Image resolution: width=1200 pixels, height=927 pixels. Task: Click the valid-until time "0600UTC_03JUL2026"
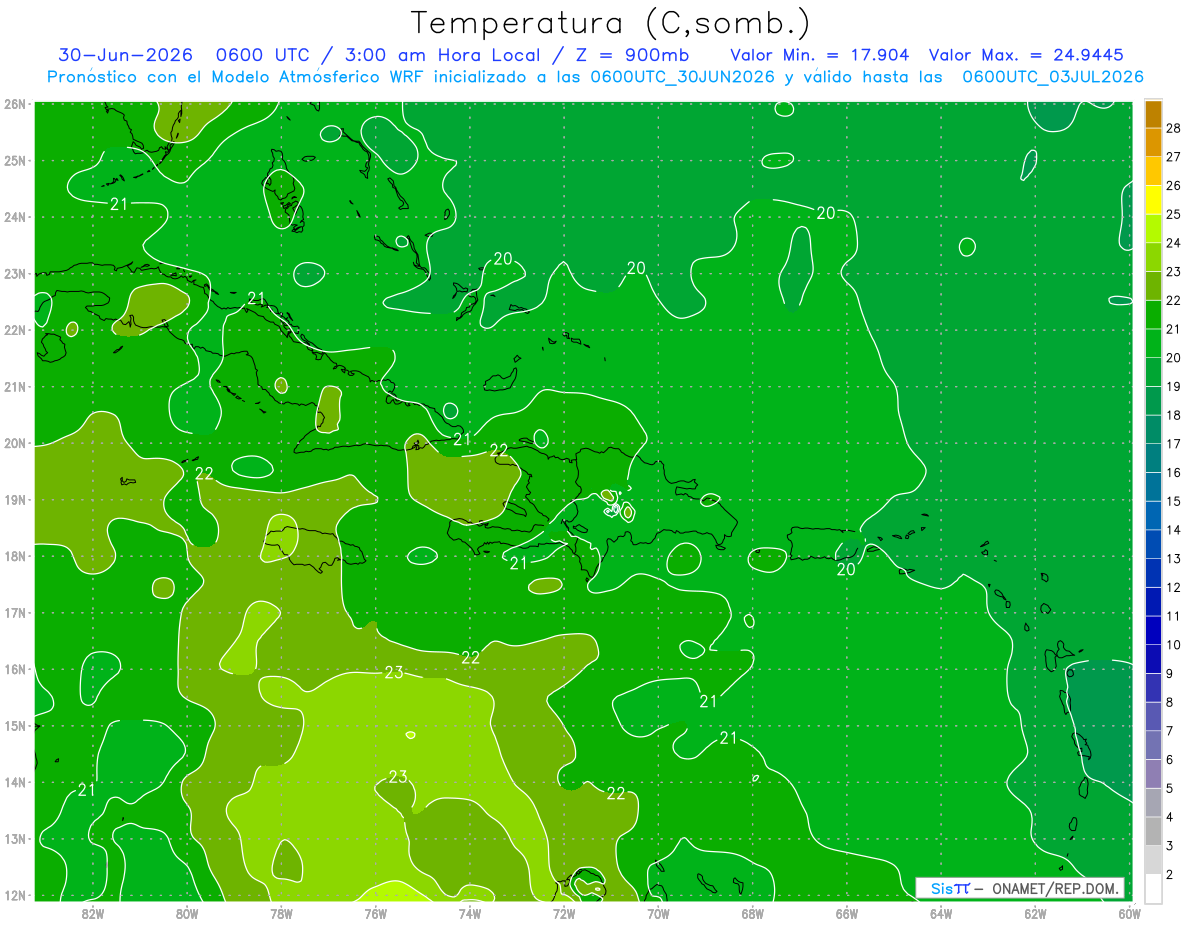(x=1053, y=77)
